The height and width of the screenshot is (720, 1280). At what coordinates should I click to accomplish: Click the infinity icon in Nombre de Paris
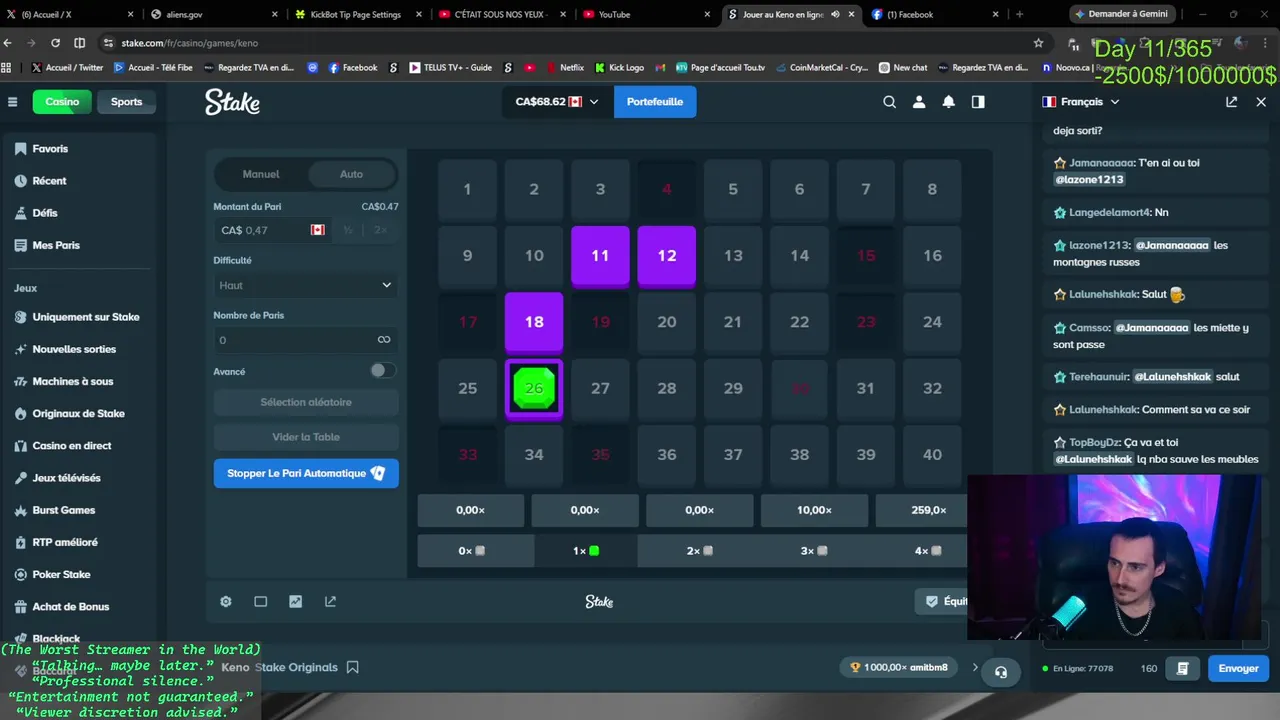click(384, 340)
